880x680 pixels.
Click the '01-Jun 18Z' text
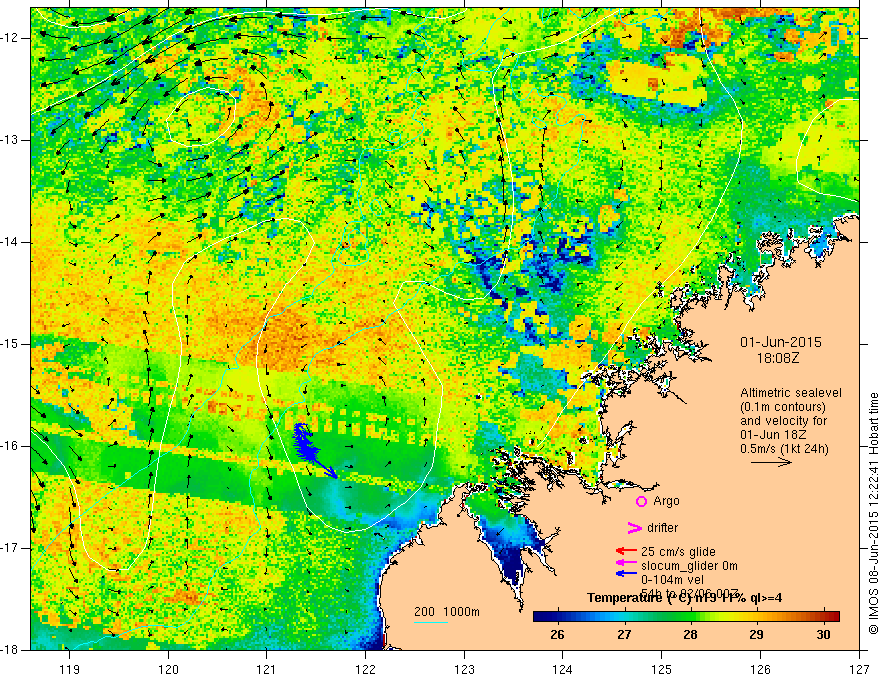pos(772,435)
